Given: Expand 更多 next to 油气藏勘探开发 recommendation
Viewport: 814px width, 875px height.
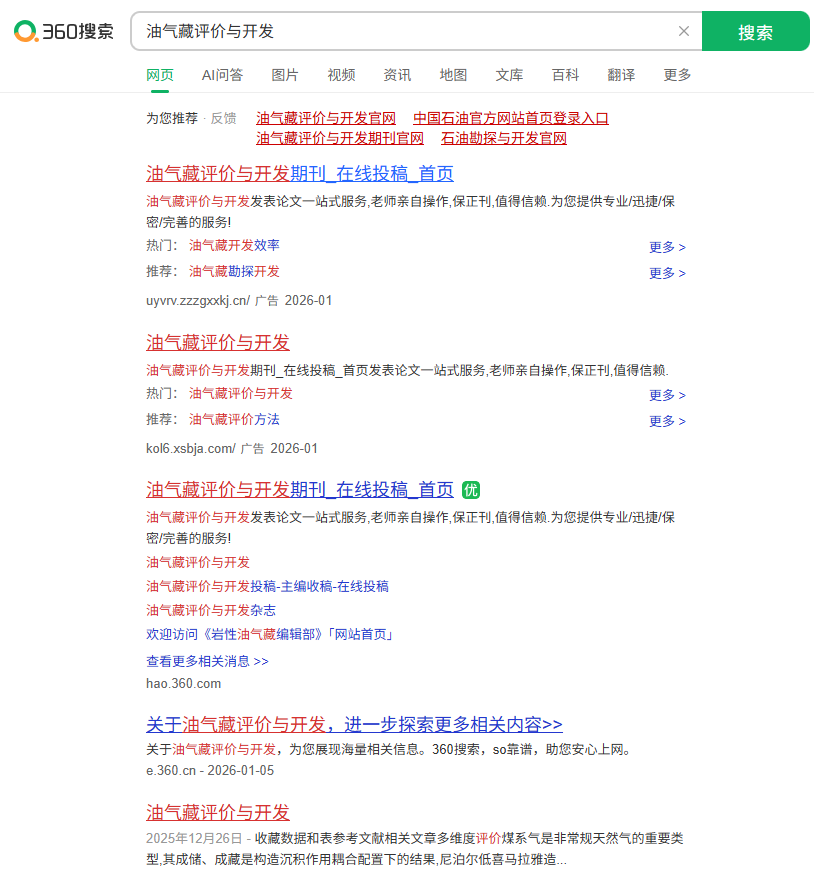Looking at the screenshot, I should tap(666, 273).
